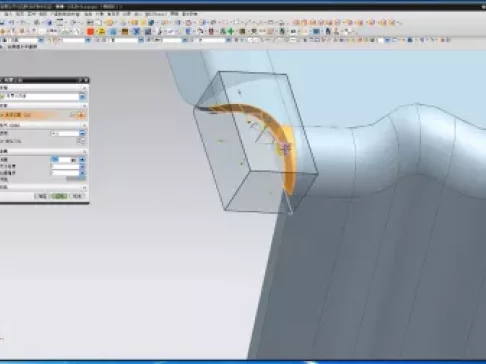
Task: Click the Cancel button at the dialog's bottom right
Action: pos(77,196)
